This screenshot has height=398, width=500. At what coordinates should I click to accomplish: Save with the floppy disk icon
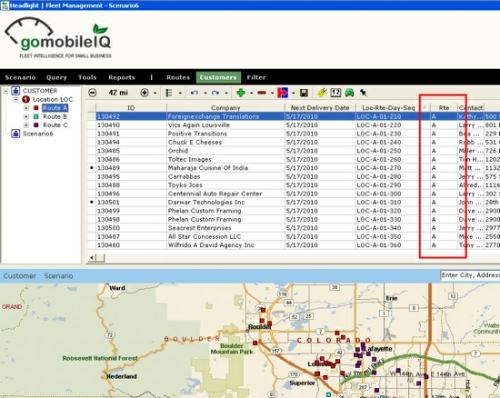304,93
